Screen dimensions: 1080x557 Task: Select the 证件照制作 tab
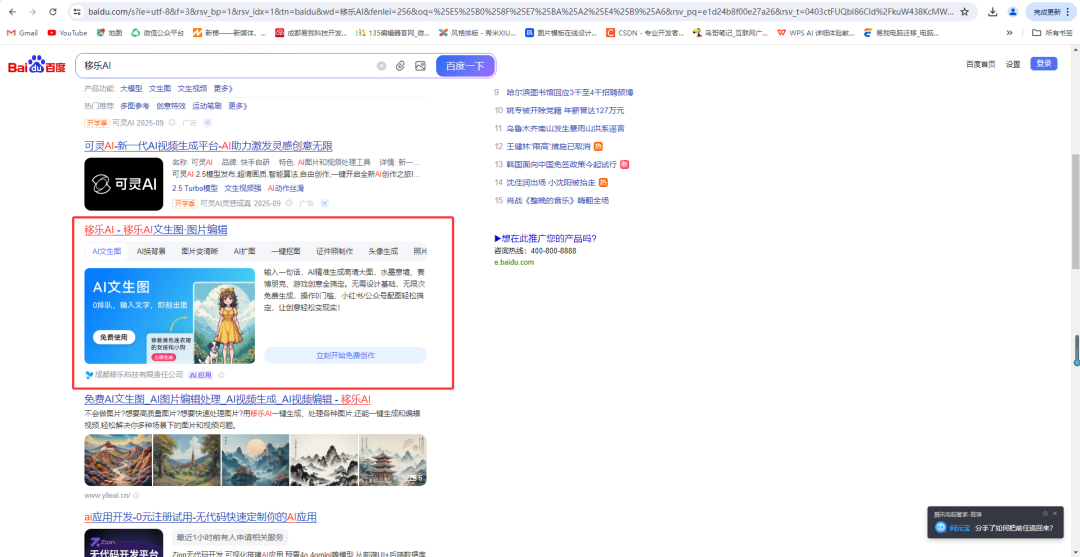click(334, 251)
